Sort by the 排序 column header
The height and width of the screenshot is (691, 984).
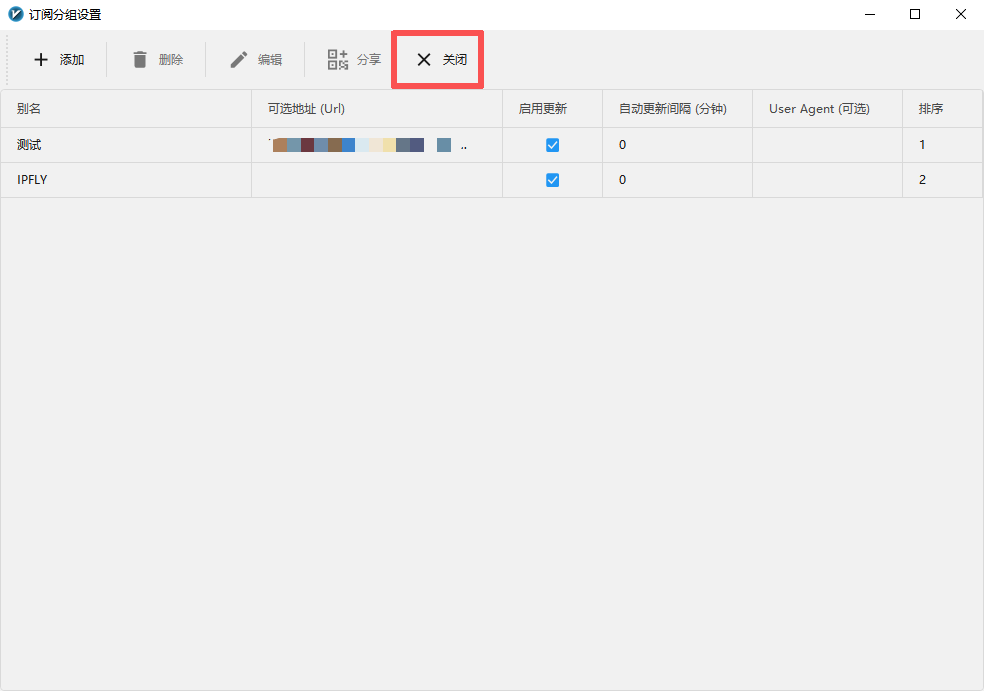(x=931, y=109)
